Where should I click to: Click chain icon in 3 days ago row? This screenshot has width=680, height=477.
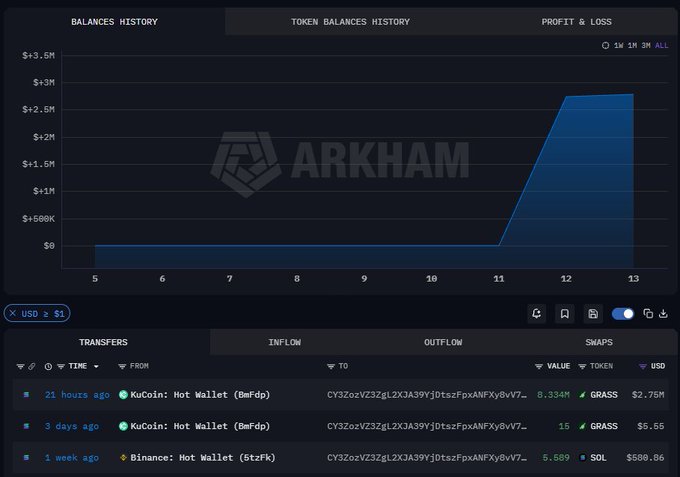tap(26, 426)
